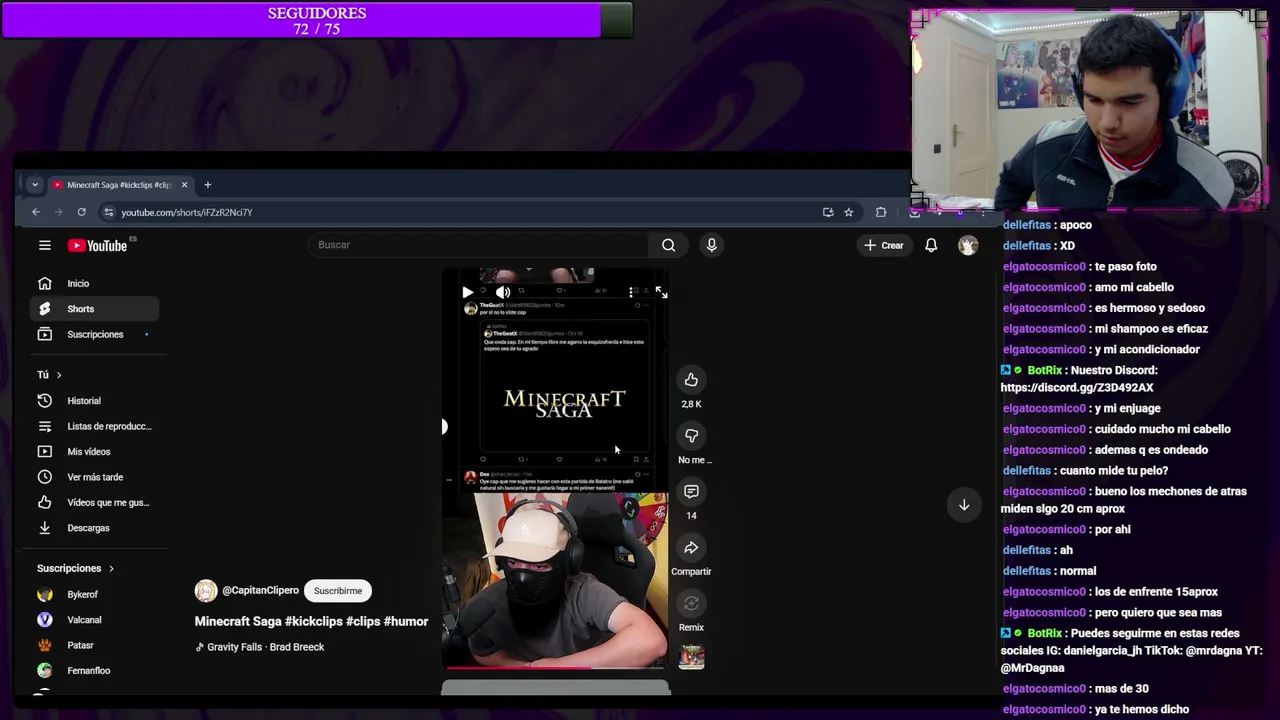Select Shorts in the sidebar
The width and height of the screenshot is (1280, 720).
coord(95,309)
